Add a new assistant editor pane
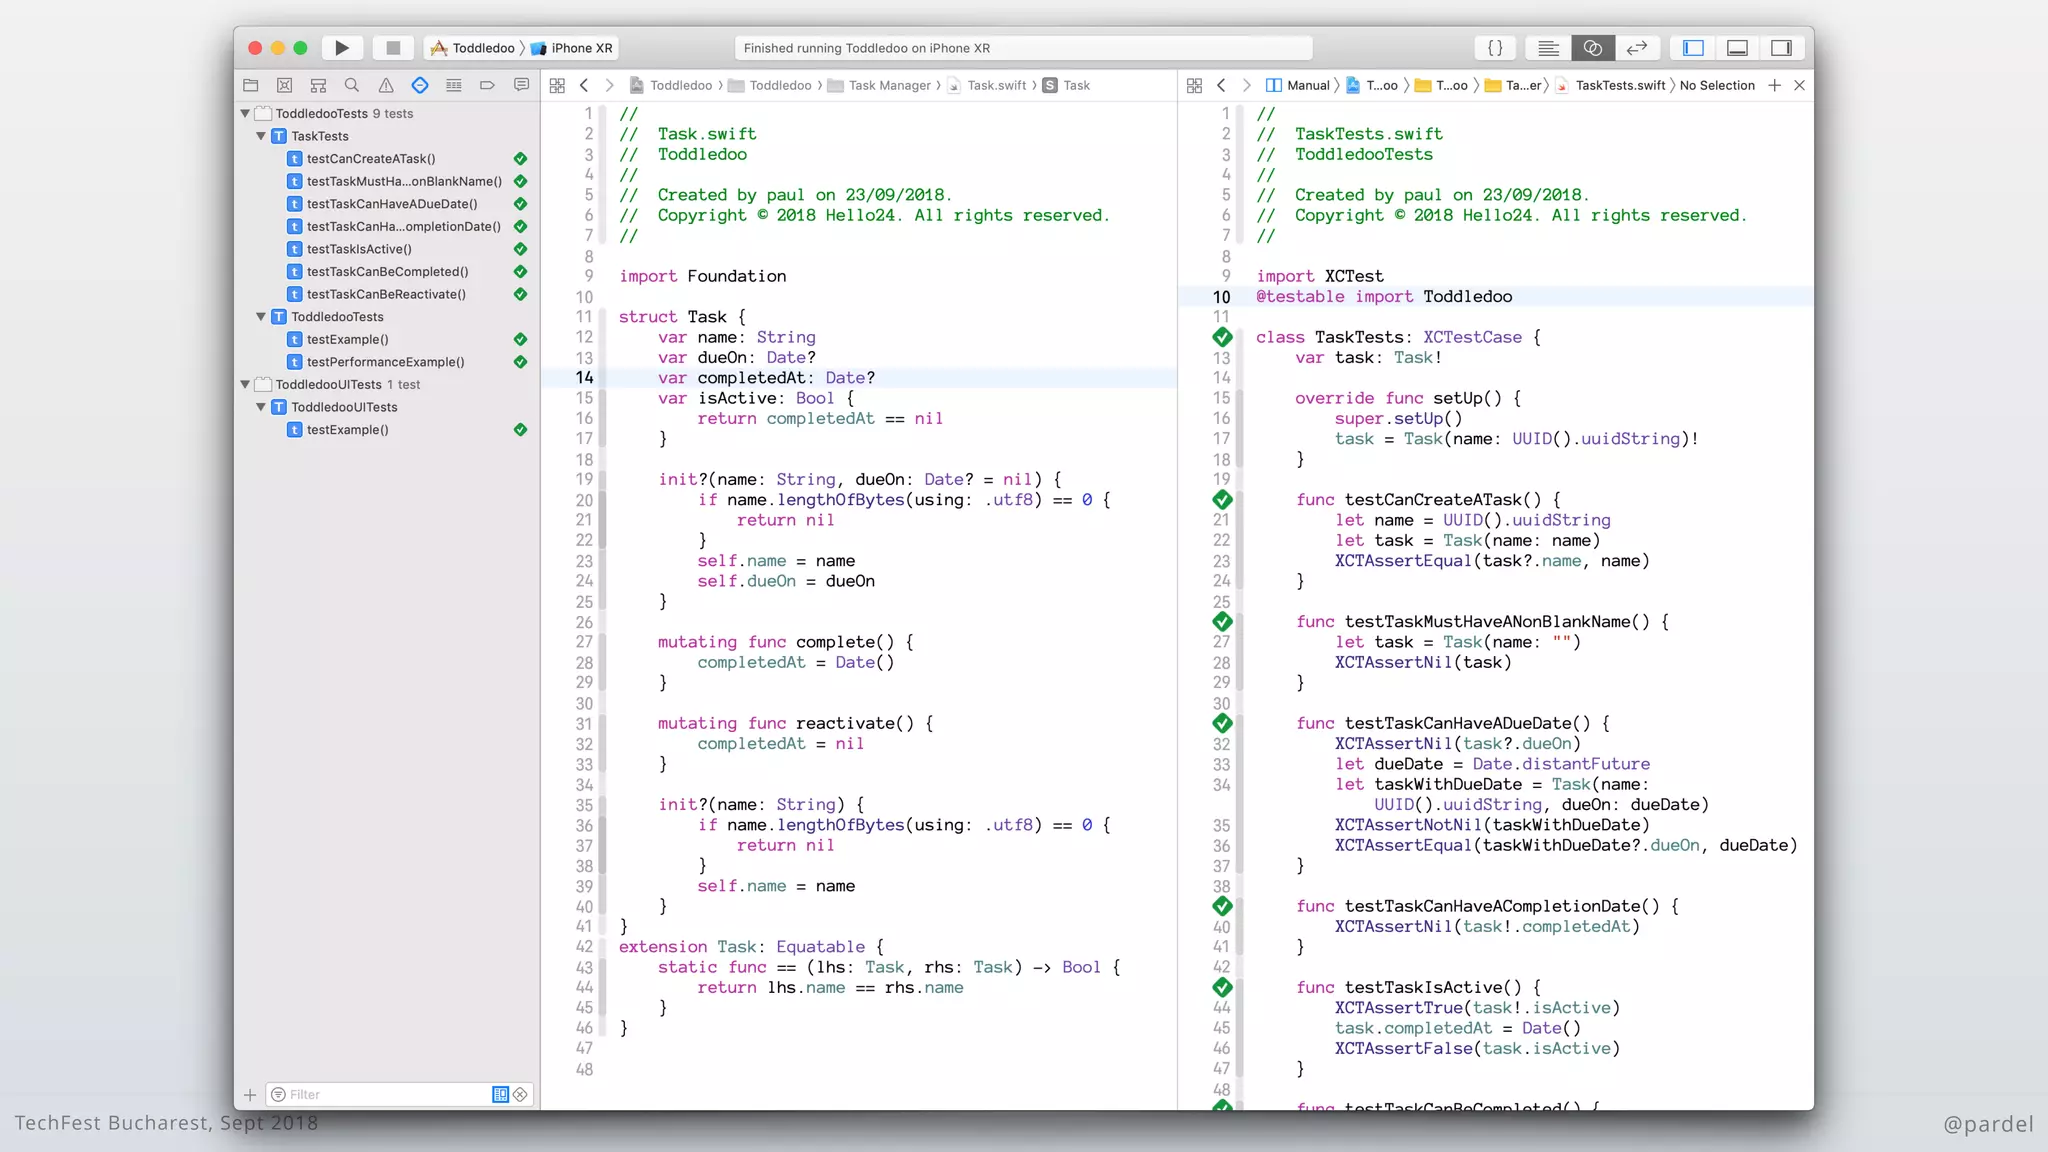The image size is (2048, 1152). coord(1774,86)
